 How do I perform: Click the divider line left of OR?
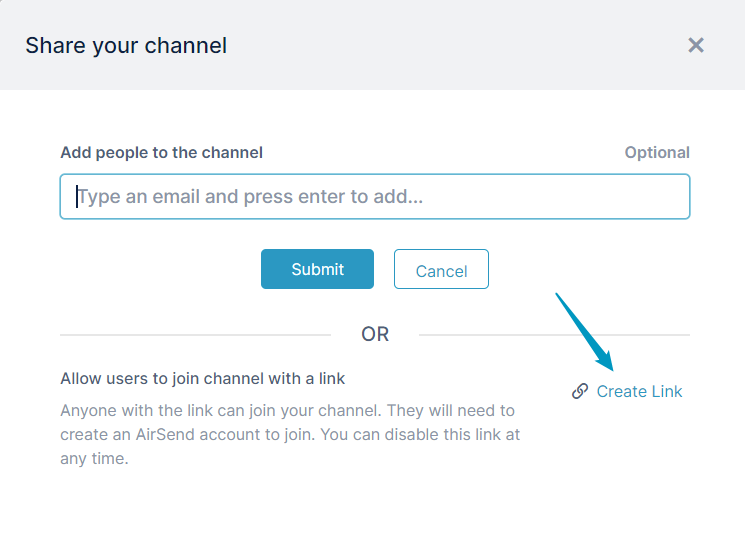195,334
